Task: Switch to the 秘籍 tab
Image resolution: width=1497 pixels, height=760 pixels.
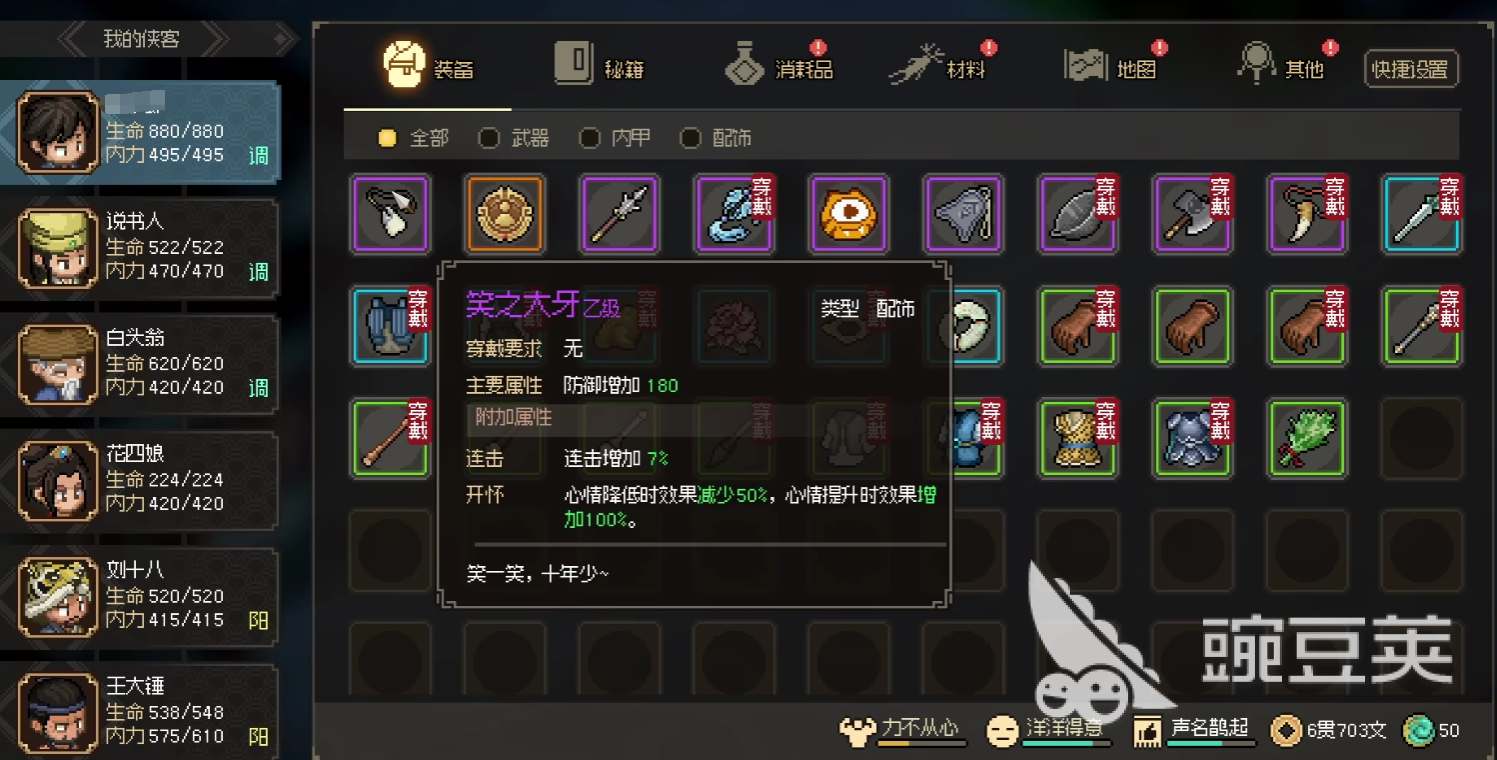Action: coord(598,67)
